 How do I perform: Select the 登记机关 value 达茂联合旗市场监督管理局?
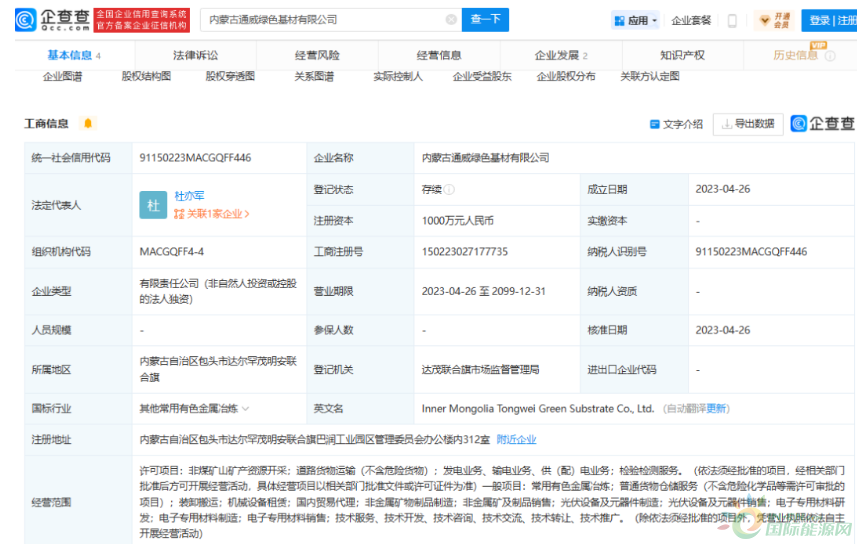480,370
